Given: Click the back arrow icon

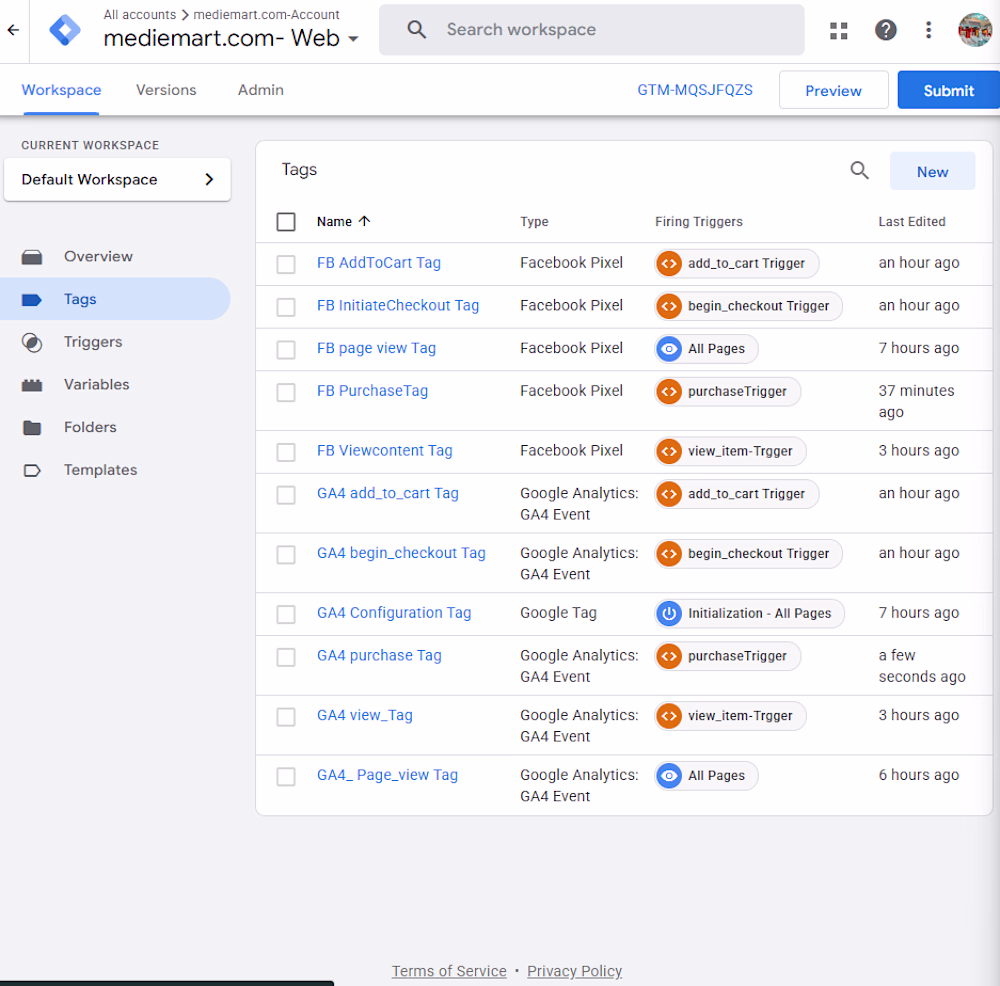Looking at the screenshot, I should [x=13, y=30].
